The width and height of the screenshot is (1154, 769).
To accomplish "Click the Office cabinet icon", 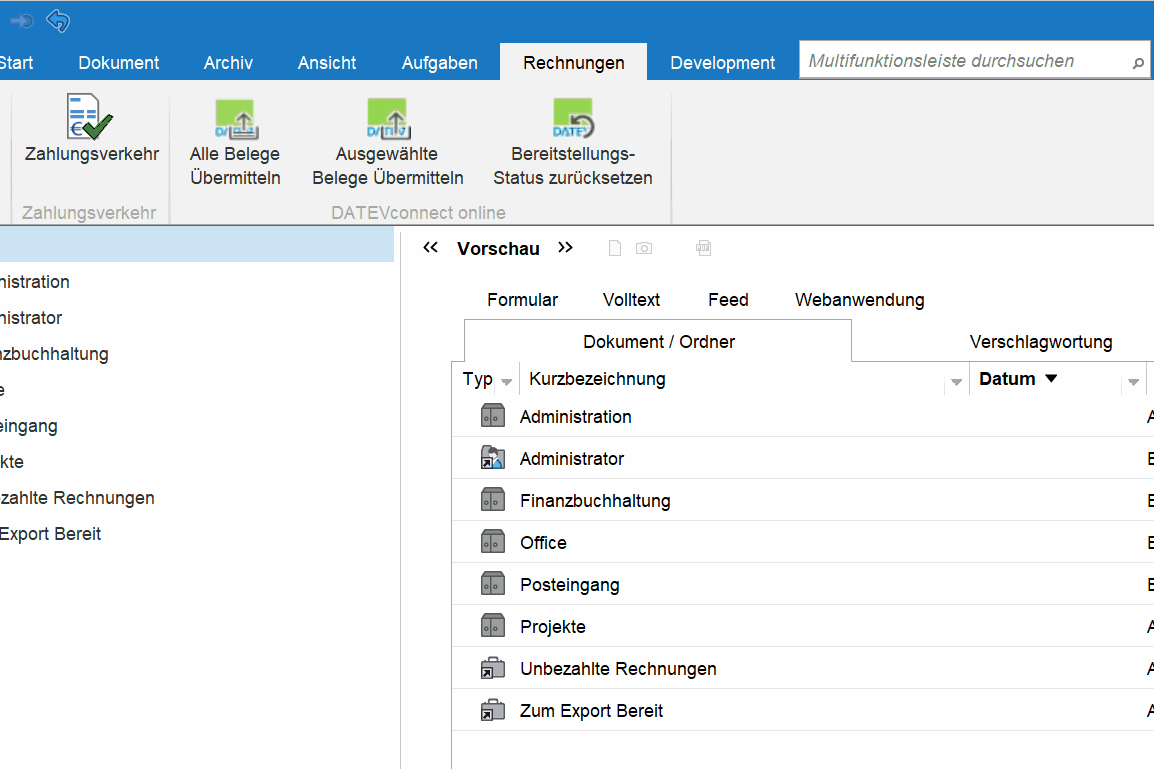I will pyautogui.click(x=493, y=542).
